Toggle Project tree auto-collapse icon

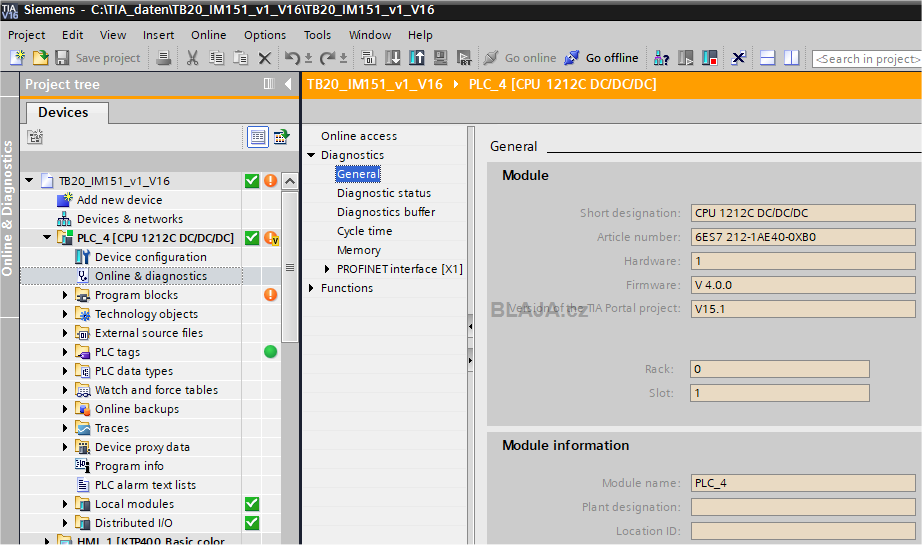click(269, 84)
